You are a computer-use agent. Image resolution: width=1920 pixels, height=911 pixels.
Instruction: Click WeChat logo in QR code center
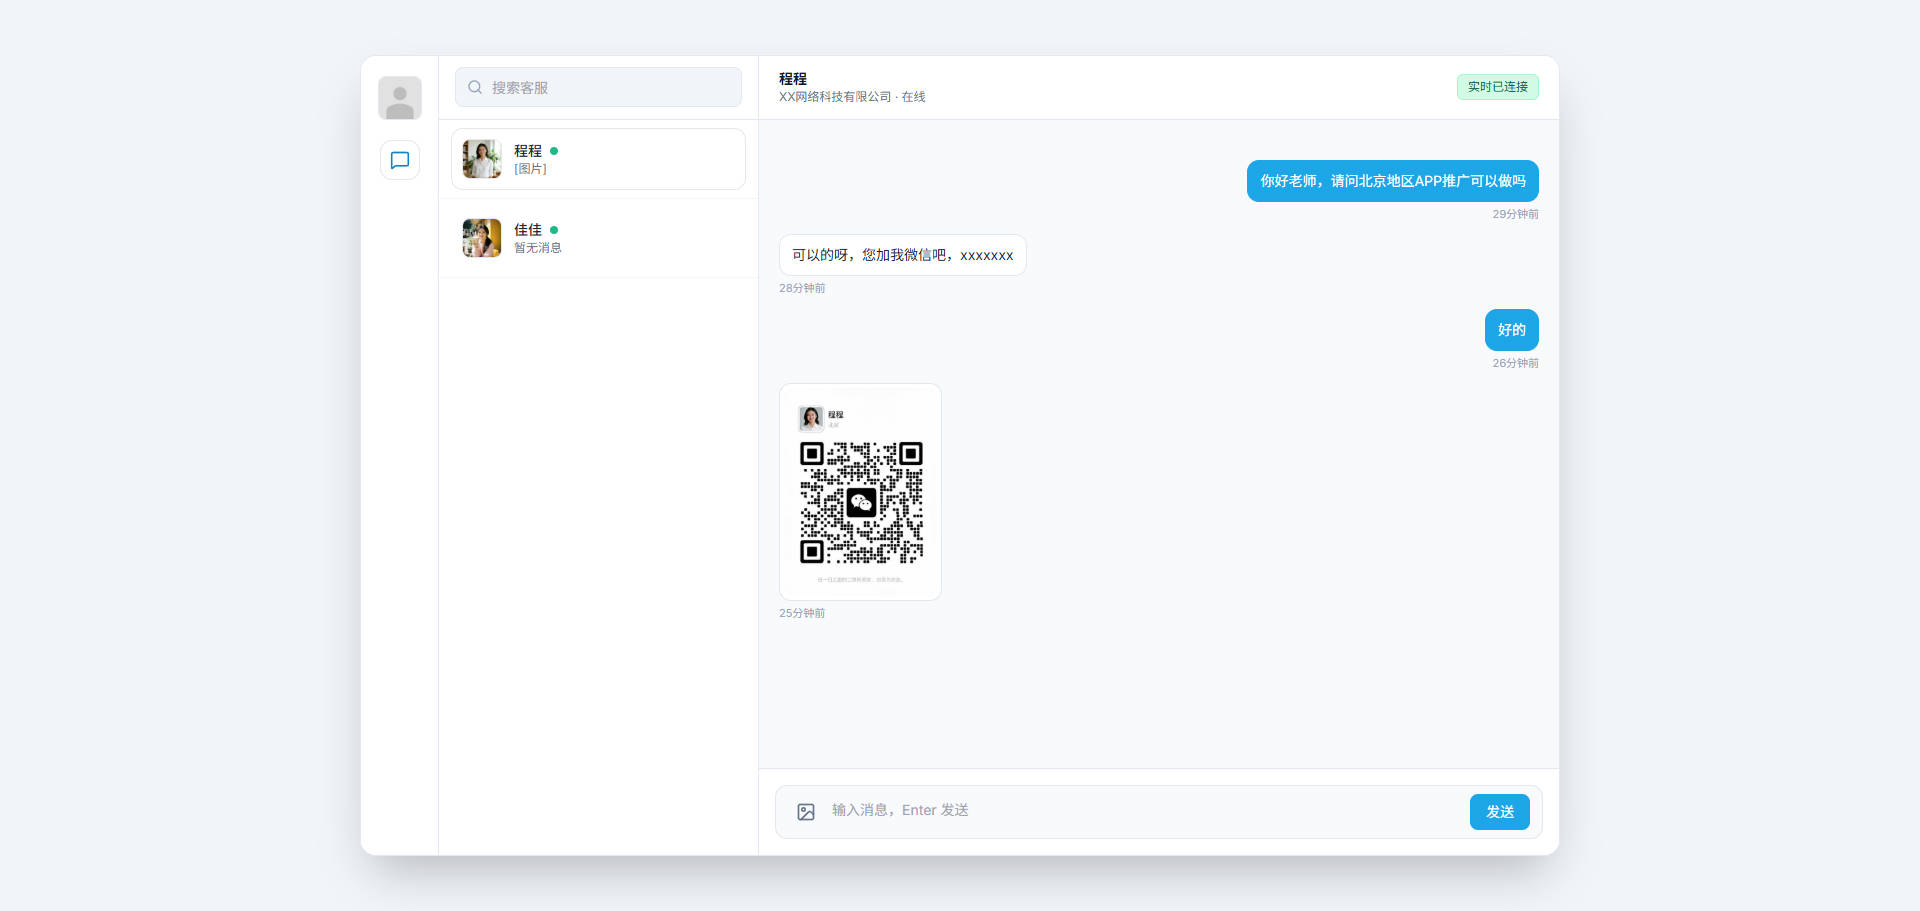[861, 502]
